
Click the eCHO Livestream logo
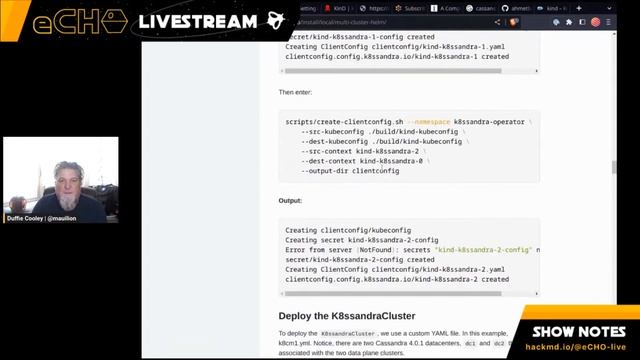(159, 21)
